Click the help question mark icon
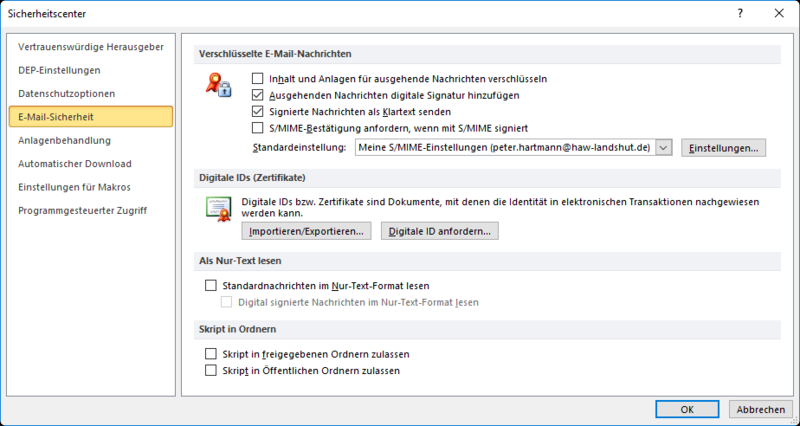The height and width of the screenshot is (426, 800). point(740,13)
